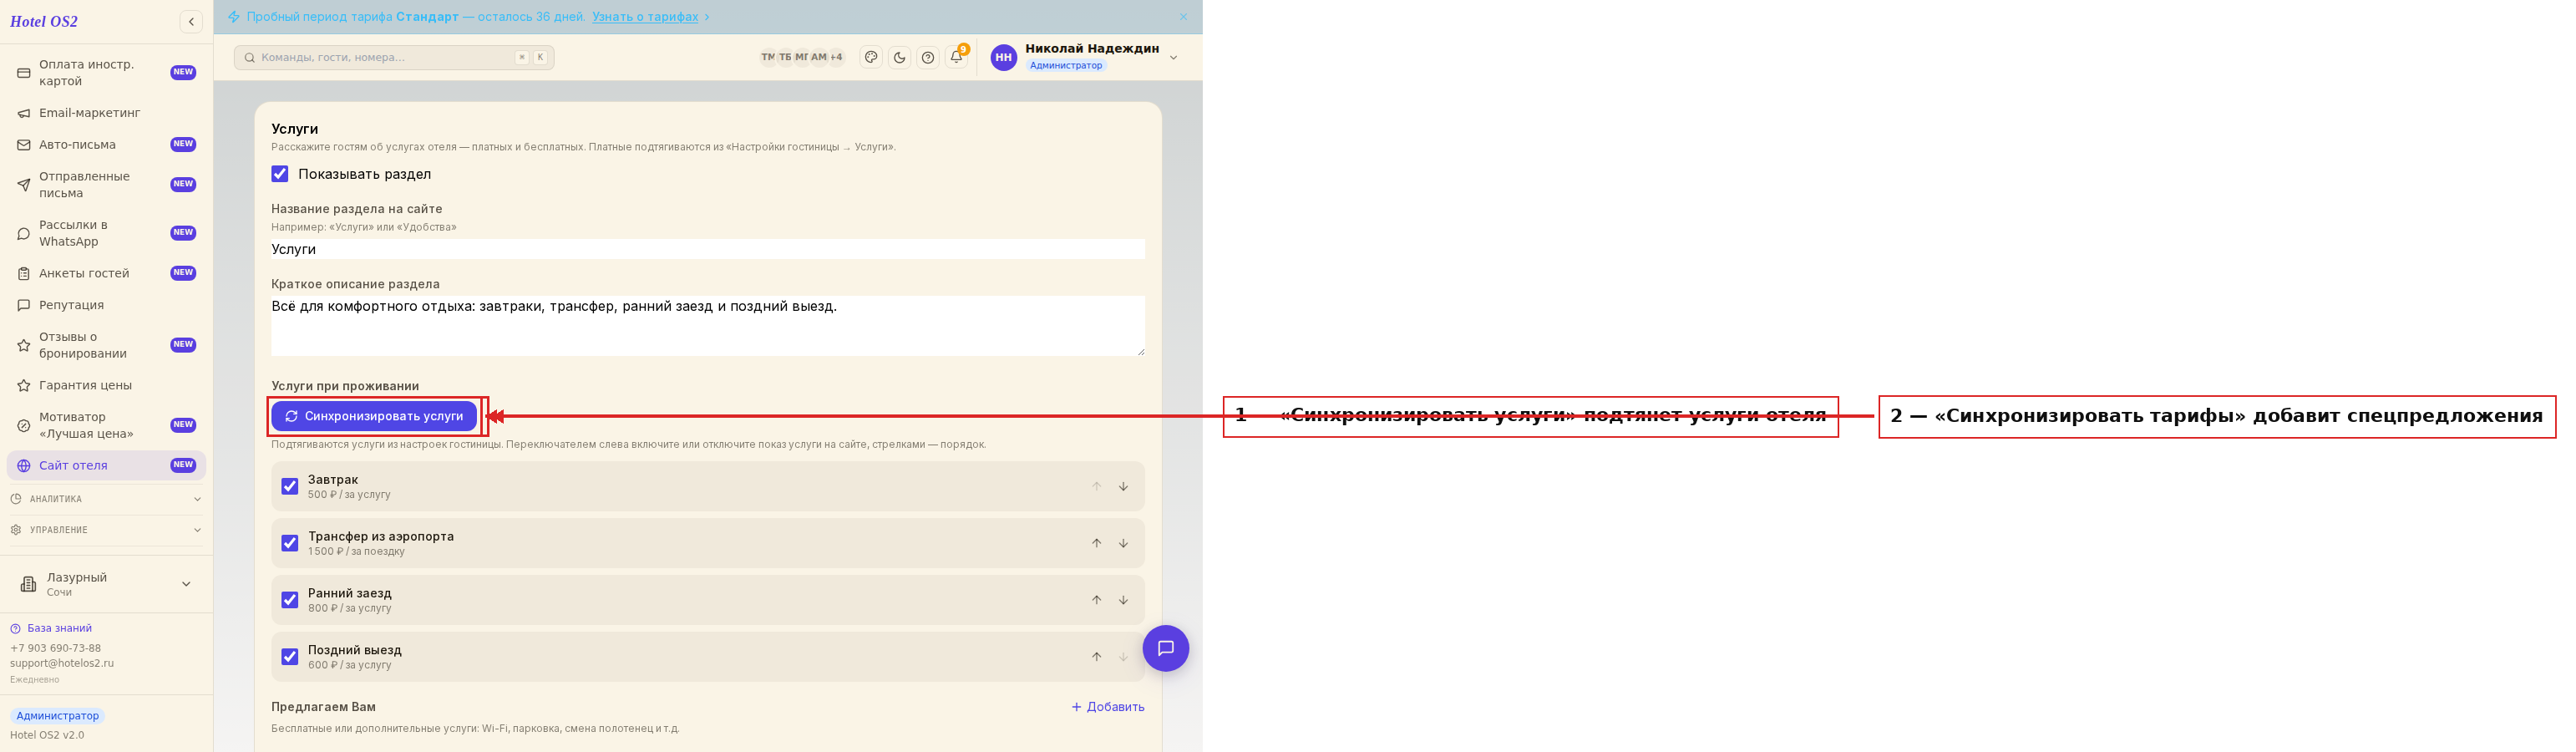Toggle the Ранний заезд service checkbox
This screenshot has height=752, width=2576.
290,600
